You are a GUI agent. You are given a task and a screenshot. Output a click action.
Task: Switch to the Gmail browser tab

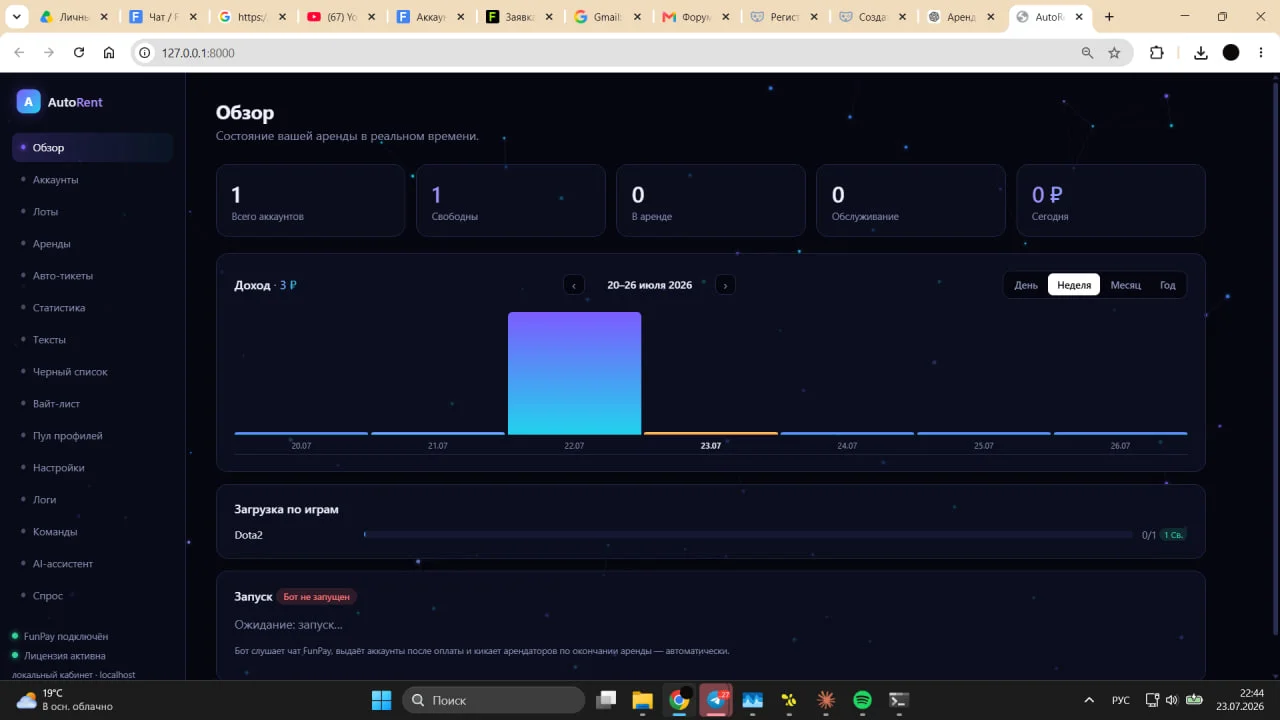(609, 17)
